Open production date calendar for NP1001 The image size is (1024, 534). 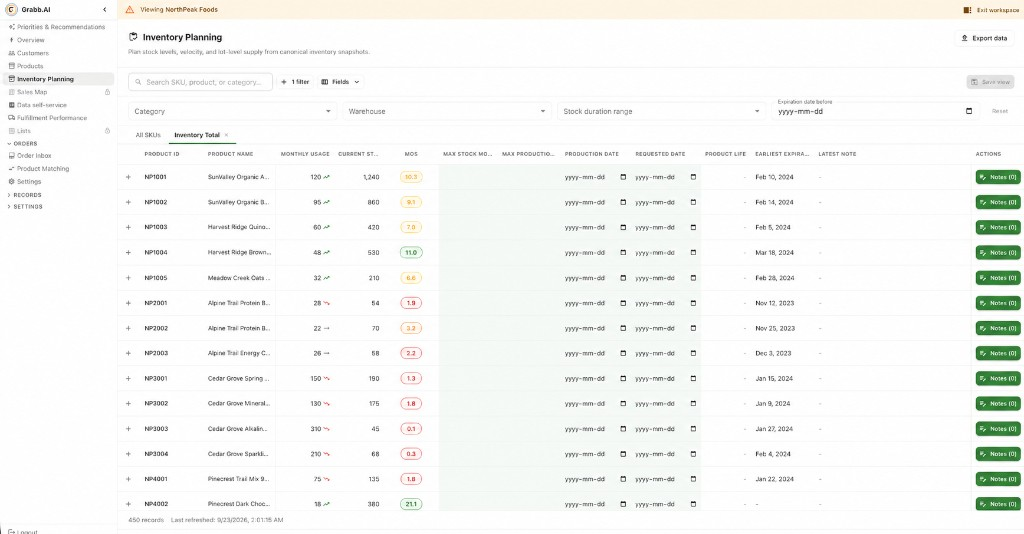[x=622, y=177]
